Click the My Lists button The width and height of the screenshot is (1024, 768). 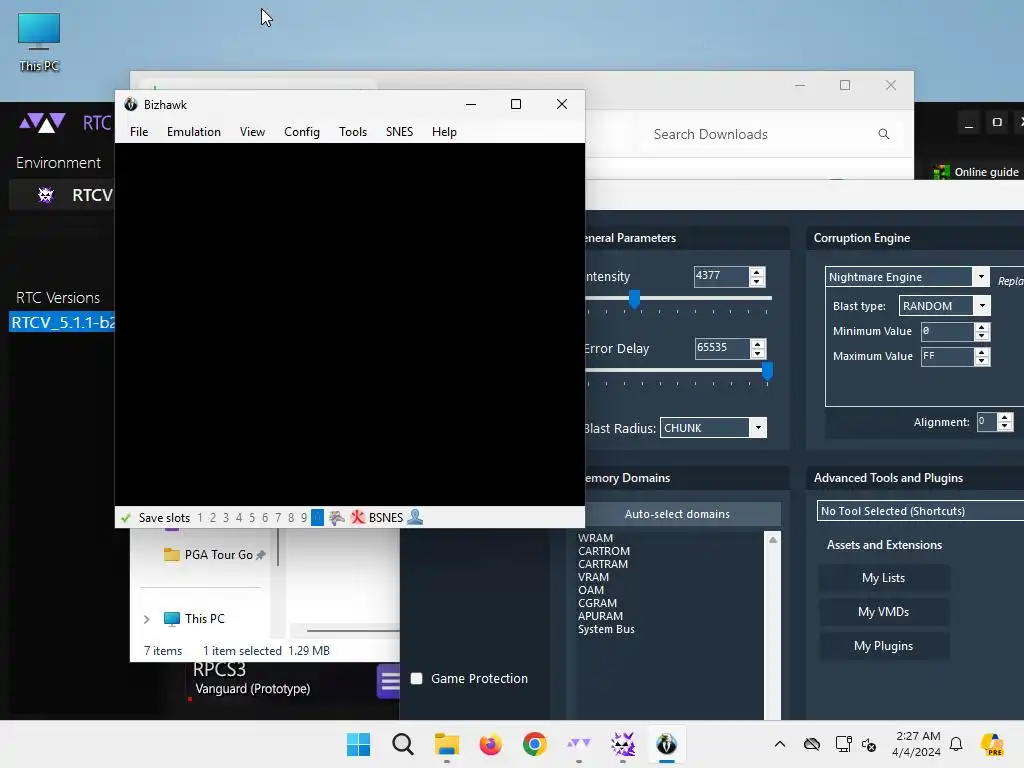click(884, 578)
